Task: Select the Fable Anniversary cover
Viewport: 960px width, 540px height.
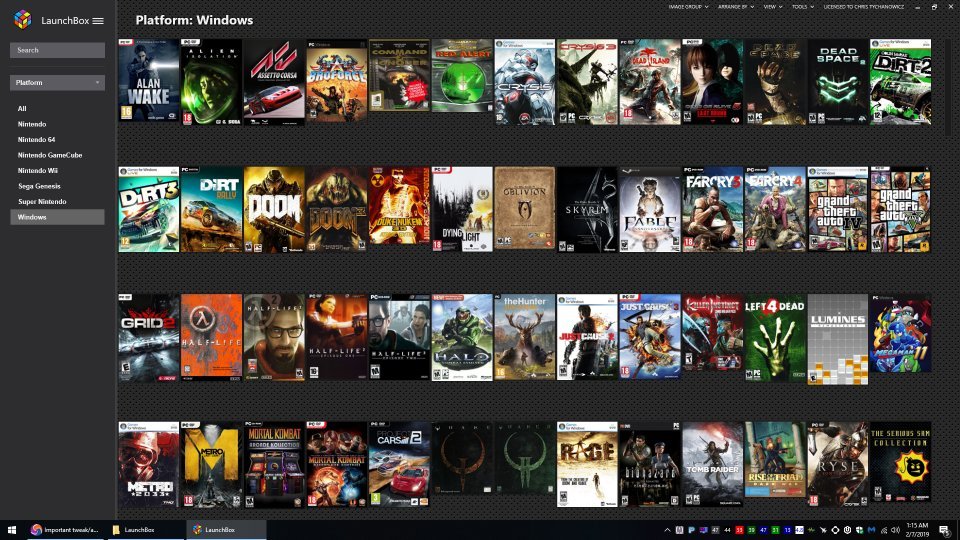Action: pyautogui.click(x=650, y=209)
